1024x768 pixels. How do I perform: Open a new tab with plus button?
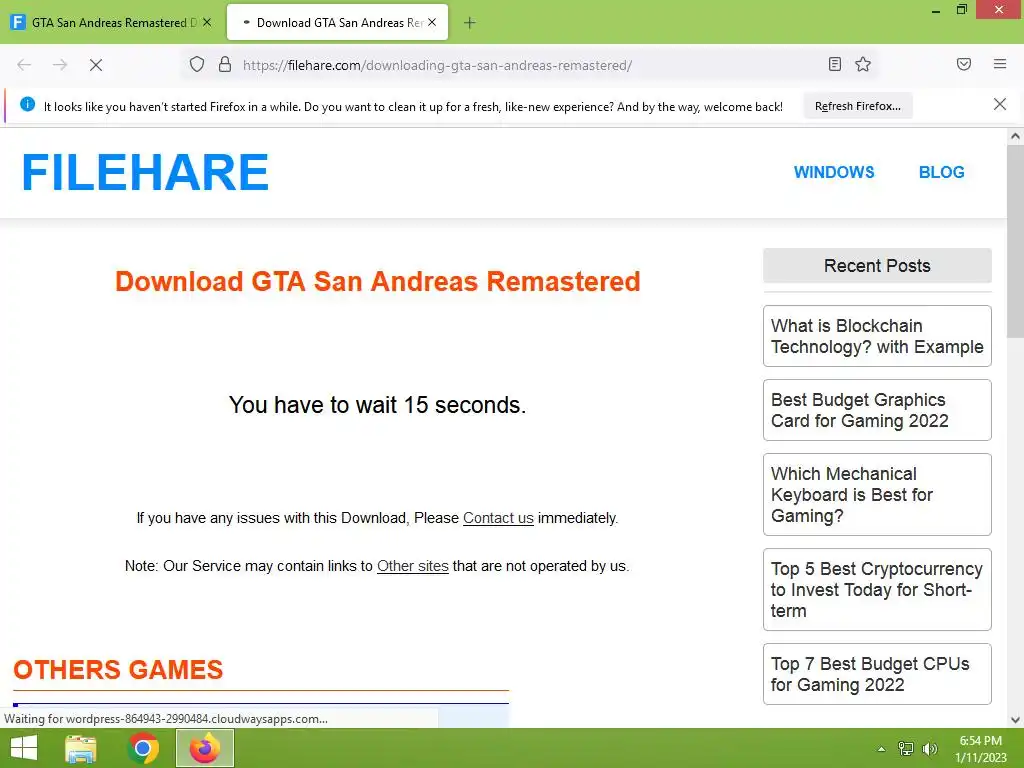tap(470, 23)
